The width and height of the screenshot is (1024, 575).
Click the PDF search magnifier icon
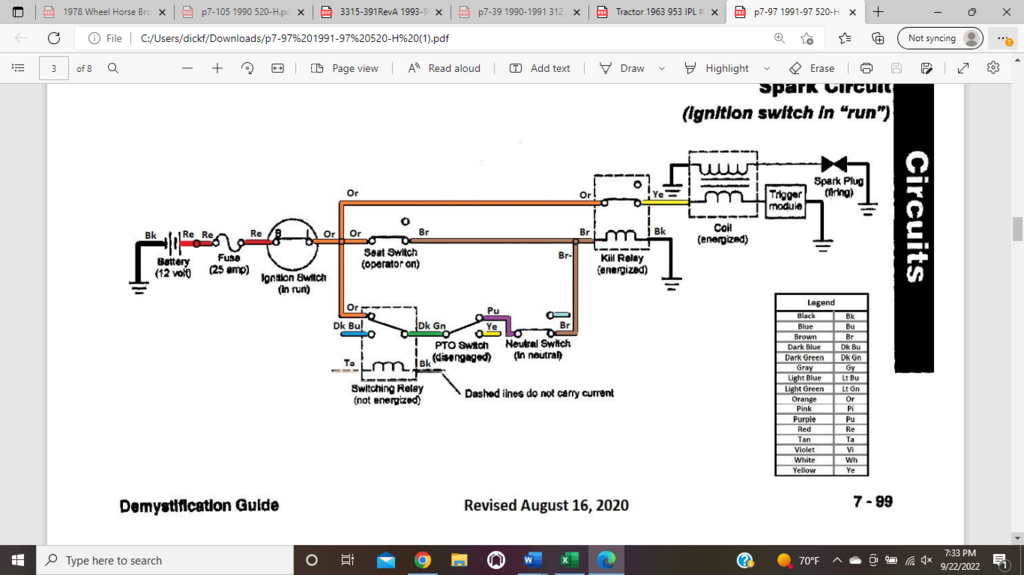pos(113,68)
